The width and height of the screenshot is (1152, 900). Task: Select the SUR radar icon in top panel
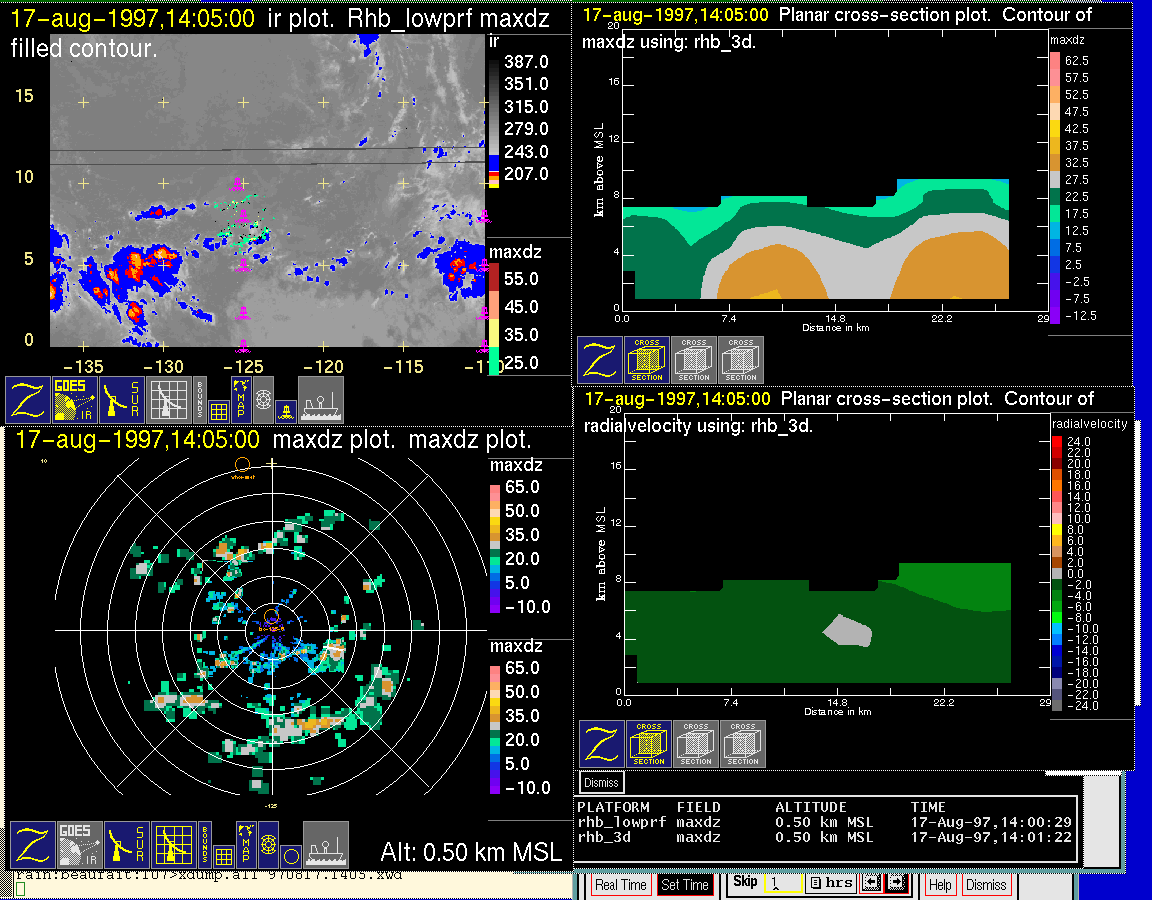tap(124, 399)
